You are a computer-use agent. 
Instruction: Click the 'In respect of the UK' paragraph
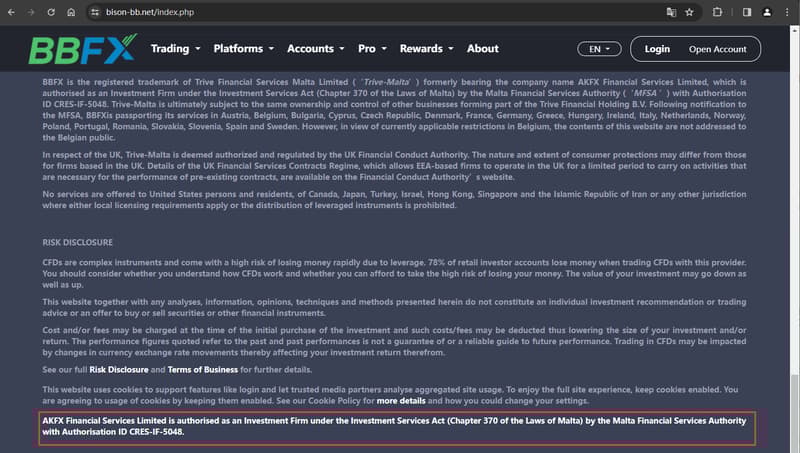[x=394, y=166]
